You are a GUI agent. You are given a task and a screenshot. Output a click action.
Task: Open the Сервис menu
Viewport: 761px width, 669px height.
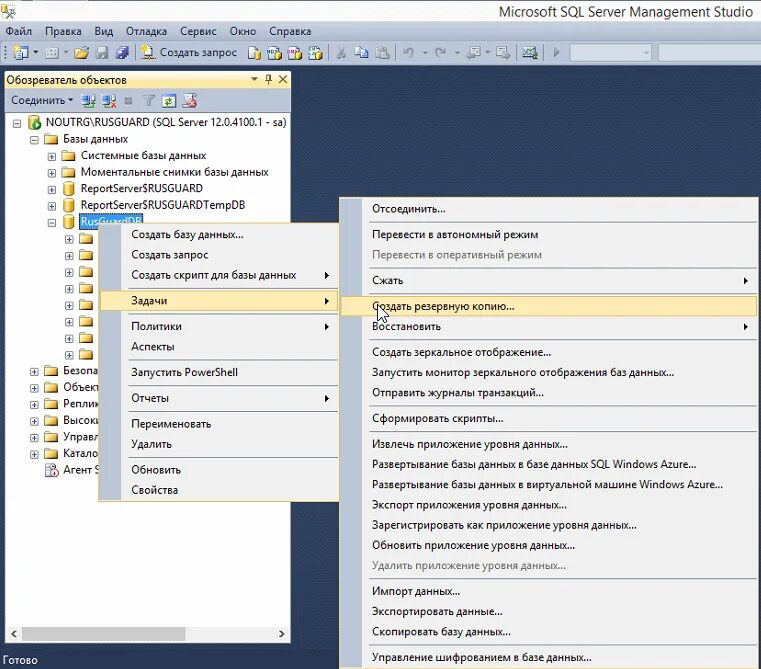pos(198,31)
